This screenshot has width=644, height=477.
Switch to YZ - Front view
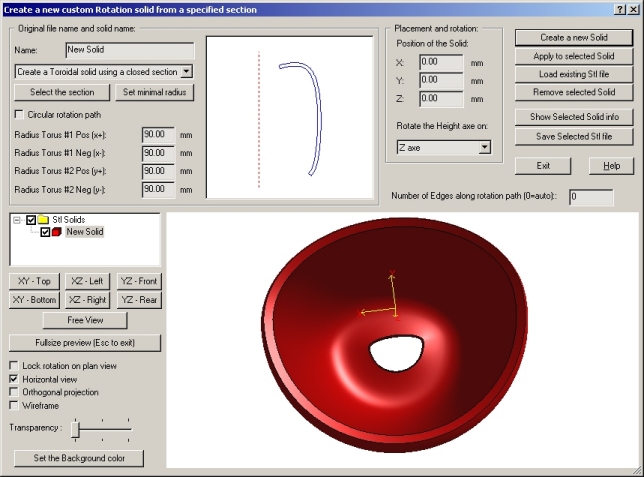pos(139,281)
